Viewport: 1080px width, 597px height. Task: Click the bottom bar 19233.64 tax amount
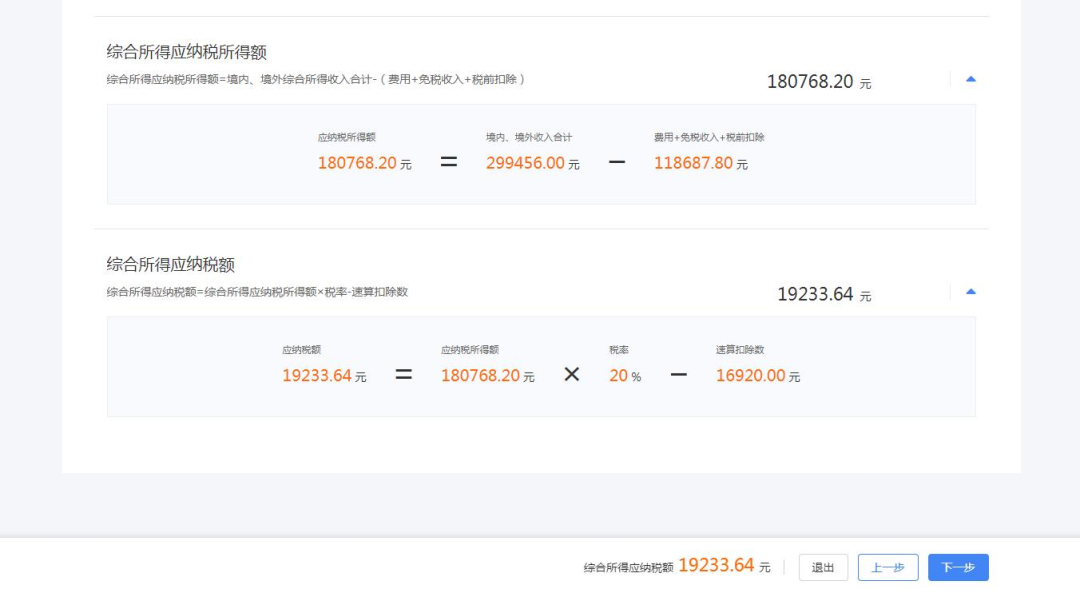tap(716, 565)
